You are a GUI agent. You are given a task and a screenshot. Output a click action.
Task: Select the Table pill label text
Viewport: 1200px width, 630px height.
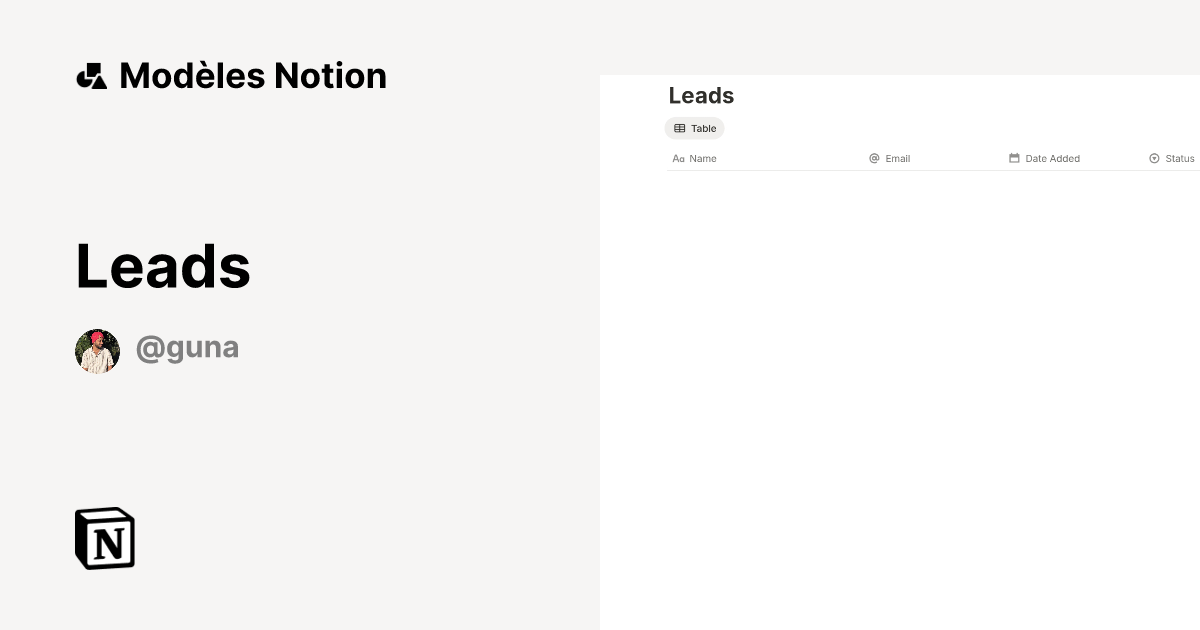[x=703, y=128]
